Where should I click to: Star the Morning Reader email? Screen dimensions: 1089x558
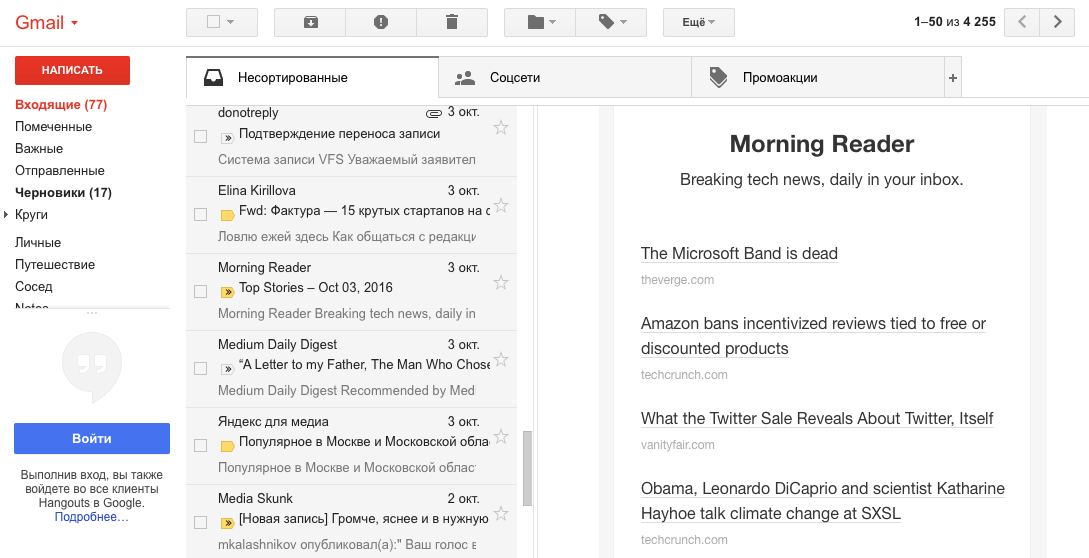pos(501,282)
